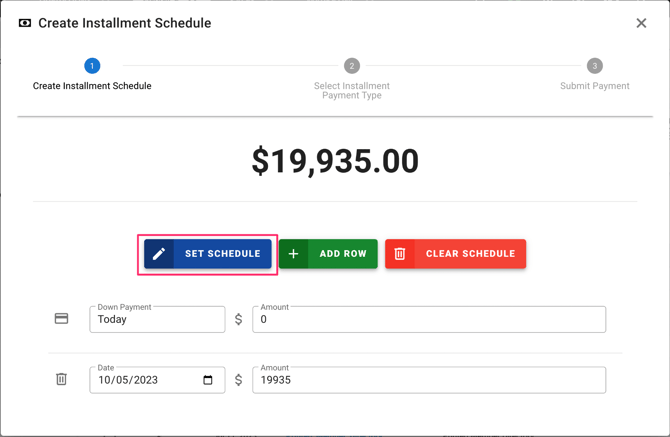Click the dollar sign beside 19935 amount

(238, 380)
